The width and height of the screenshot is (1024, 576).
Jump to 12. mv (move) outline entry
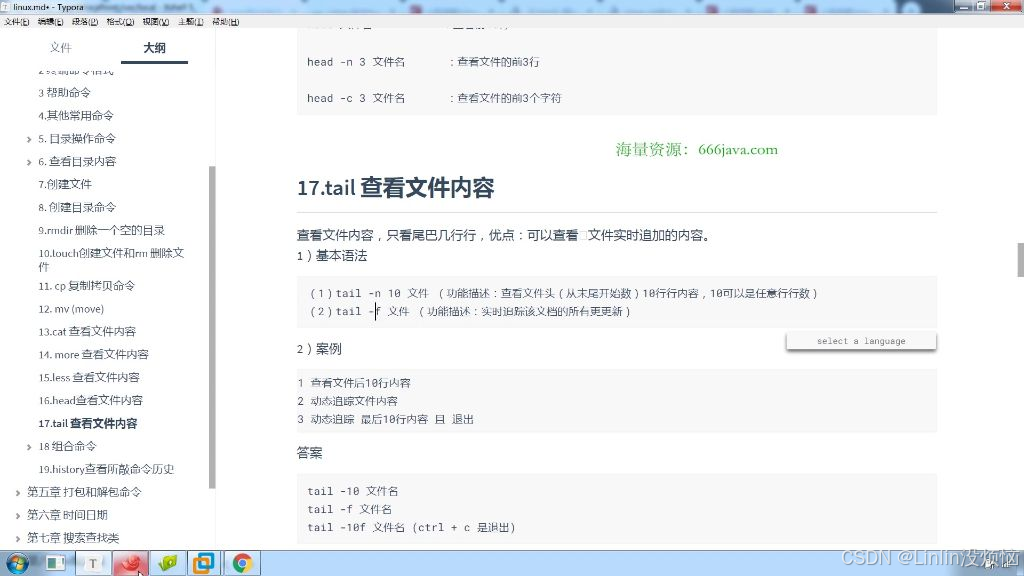[x=71, y=309]
